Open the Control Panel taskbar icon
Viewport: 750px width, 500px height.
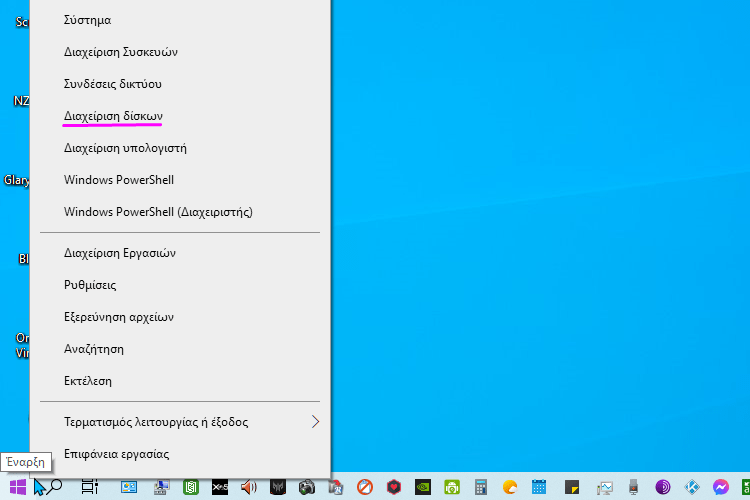point(129,487)
